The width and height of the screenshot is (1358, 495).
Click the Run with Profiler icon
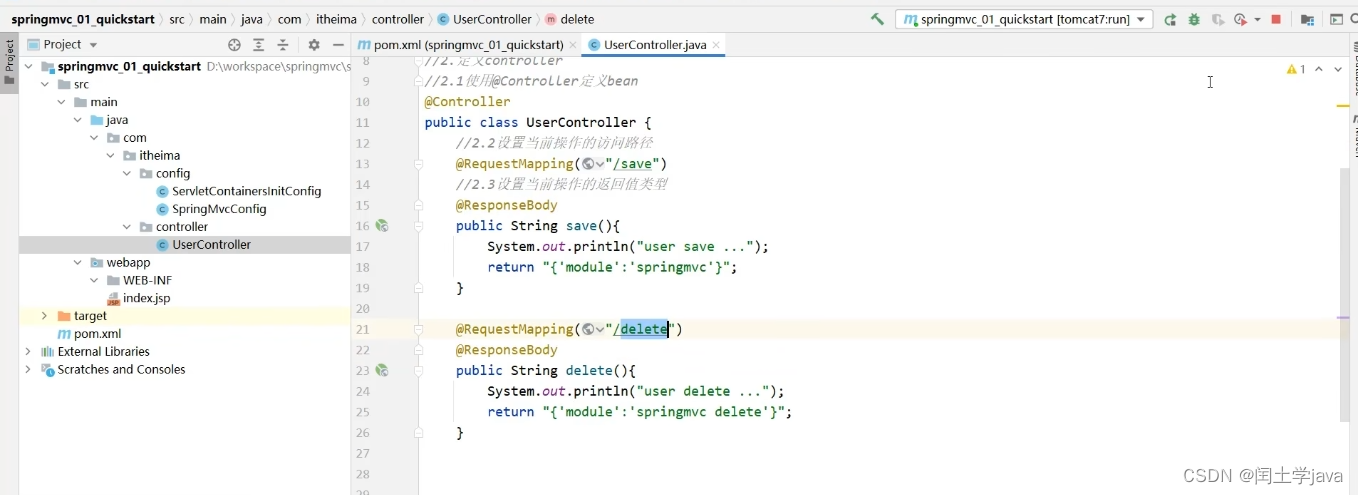click(1240, 19)
